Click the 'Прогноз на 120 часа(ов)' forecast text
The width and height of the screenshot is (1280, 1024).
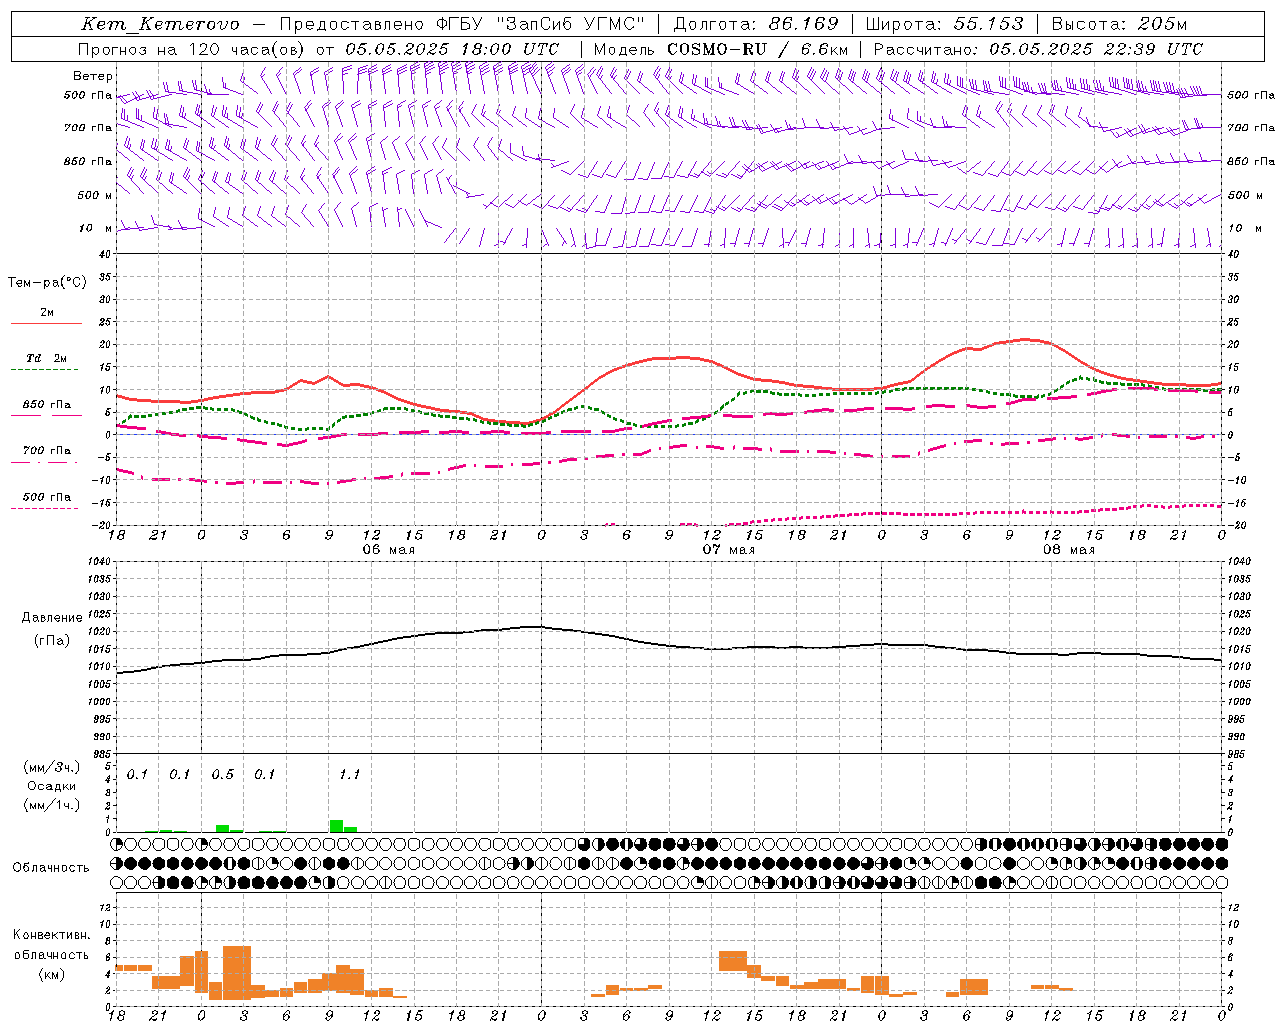click(x=192, y=49)
